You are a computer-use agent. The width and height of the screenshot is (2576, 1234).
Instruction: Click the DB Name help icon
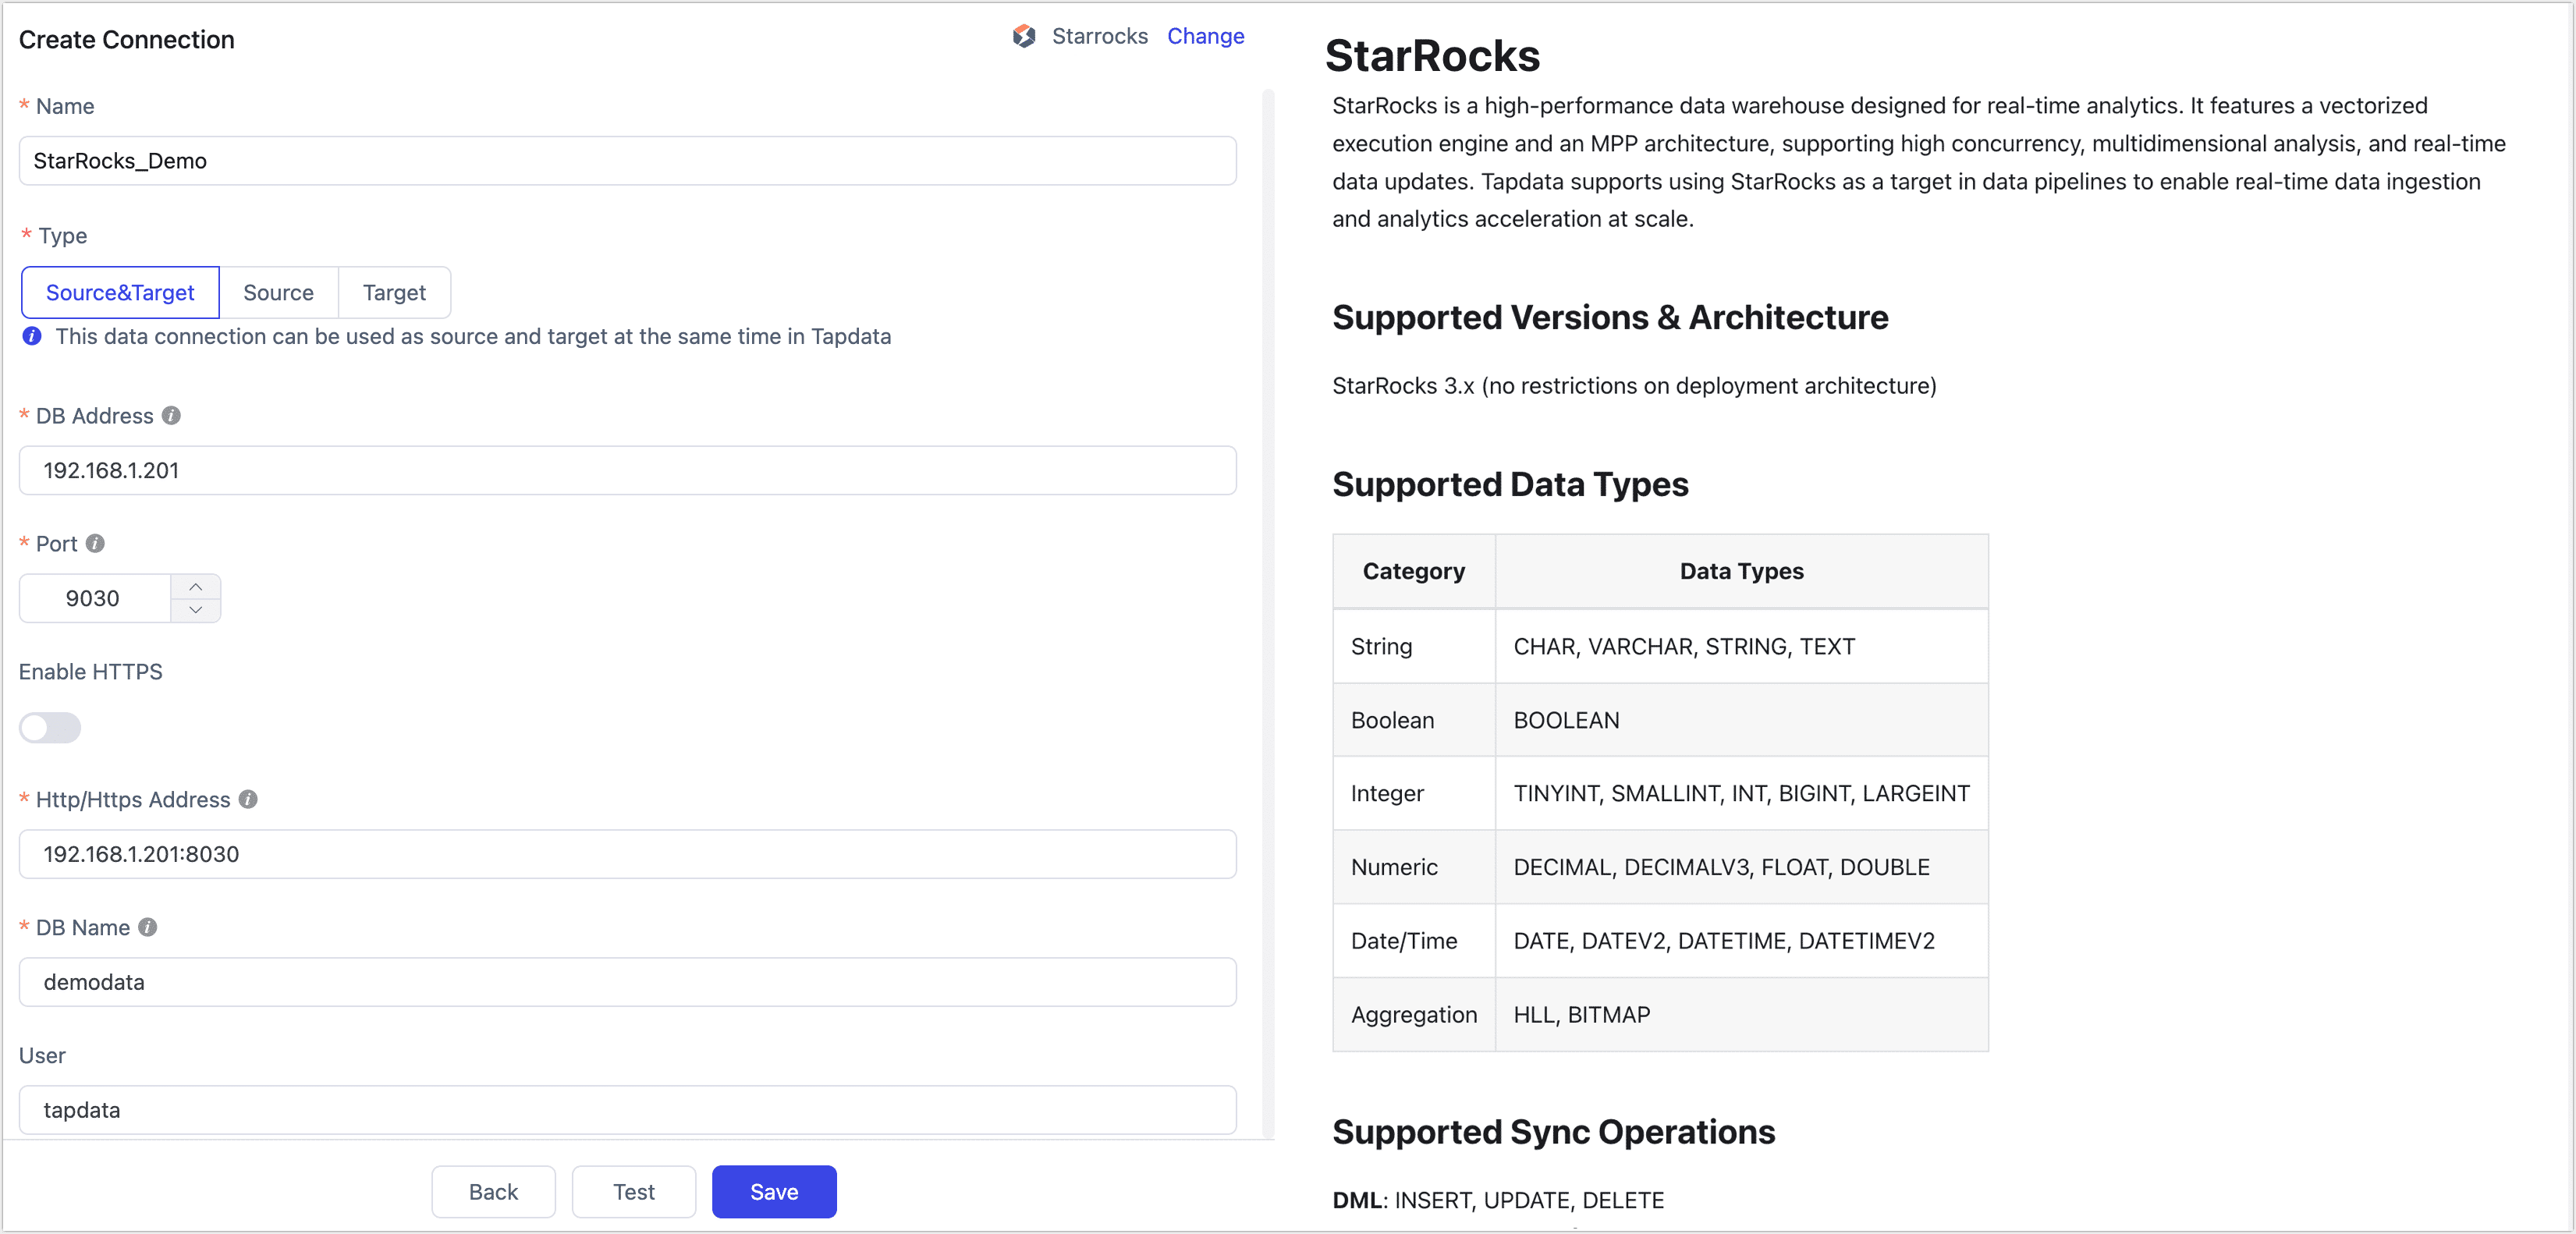click(x=147, y=927)
